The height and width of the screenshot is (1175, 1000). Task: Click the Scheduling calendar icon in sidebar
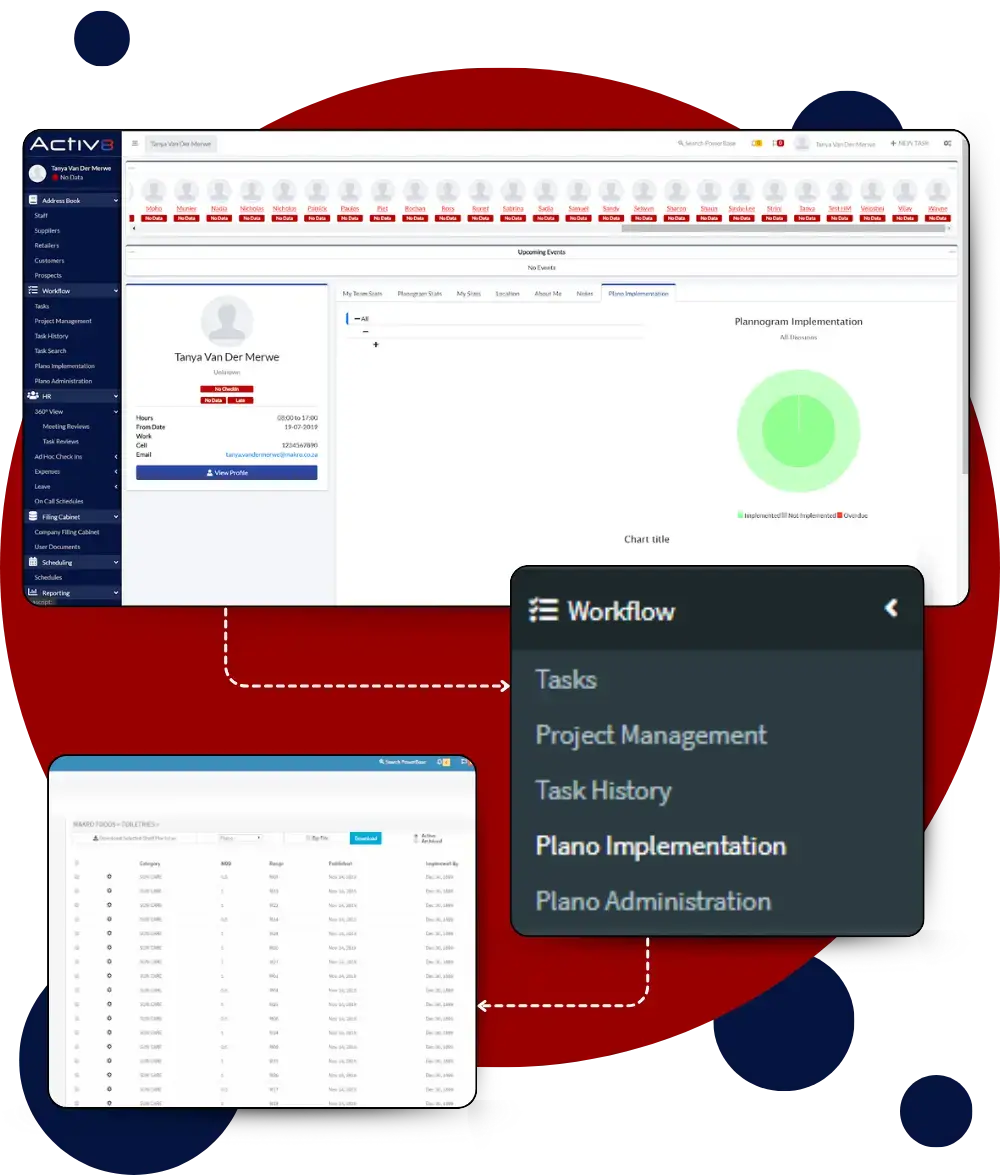33,562
